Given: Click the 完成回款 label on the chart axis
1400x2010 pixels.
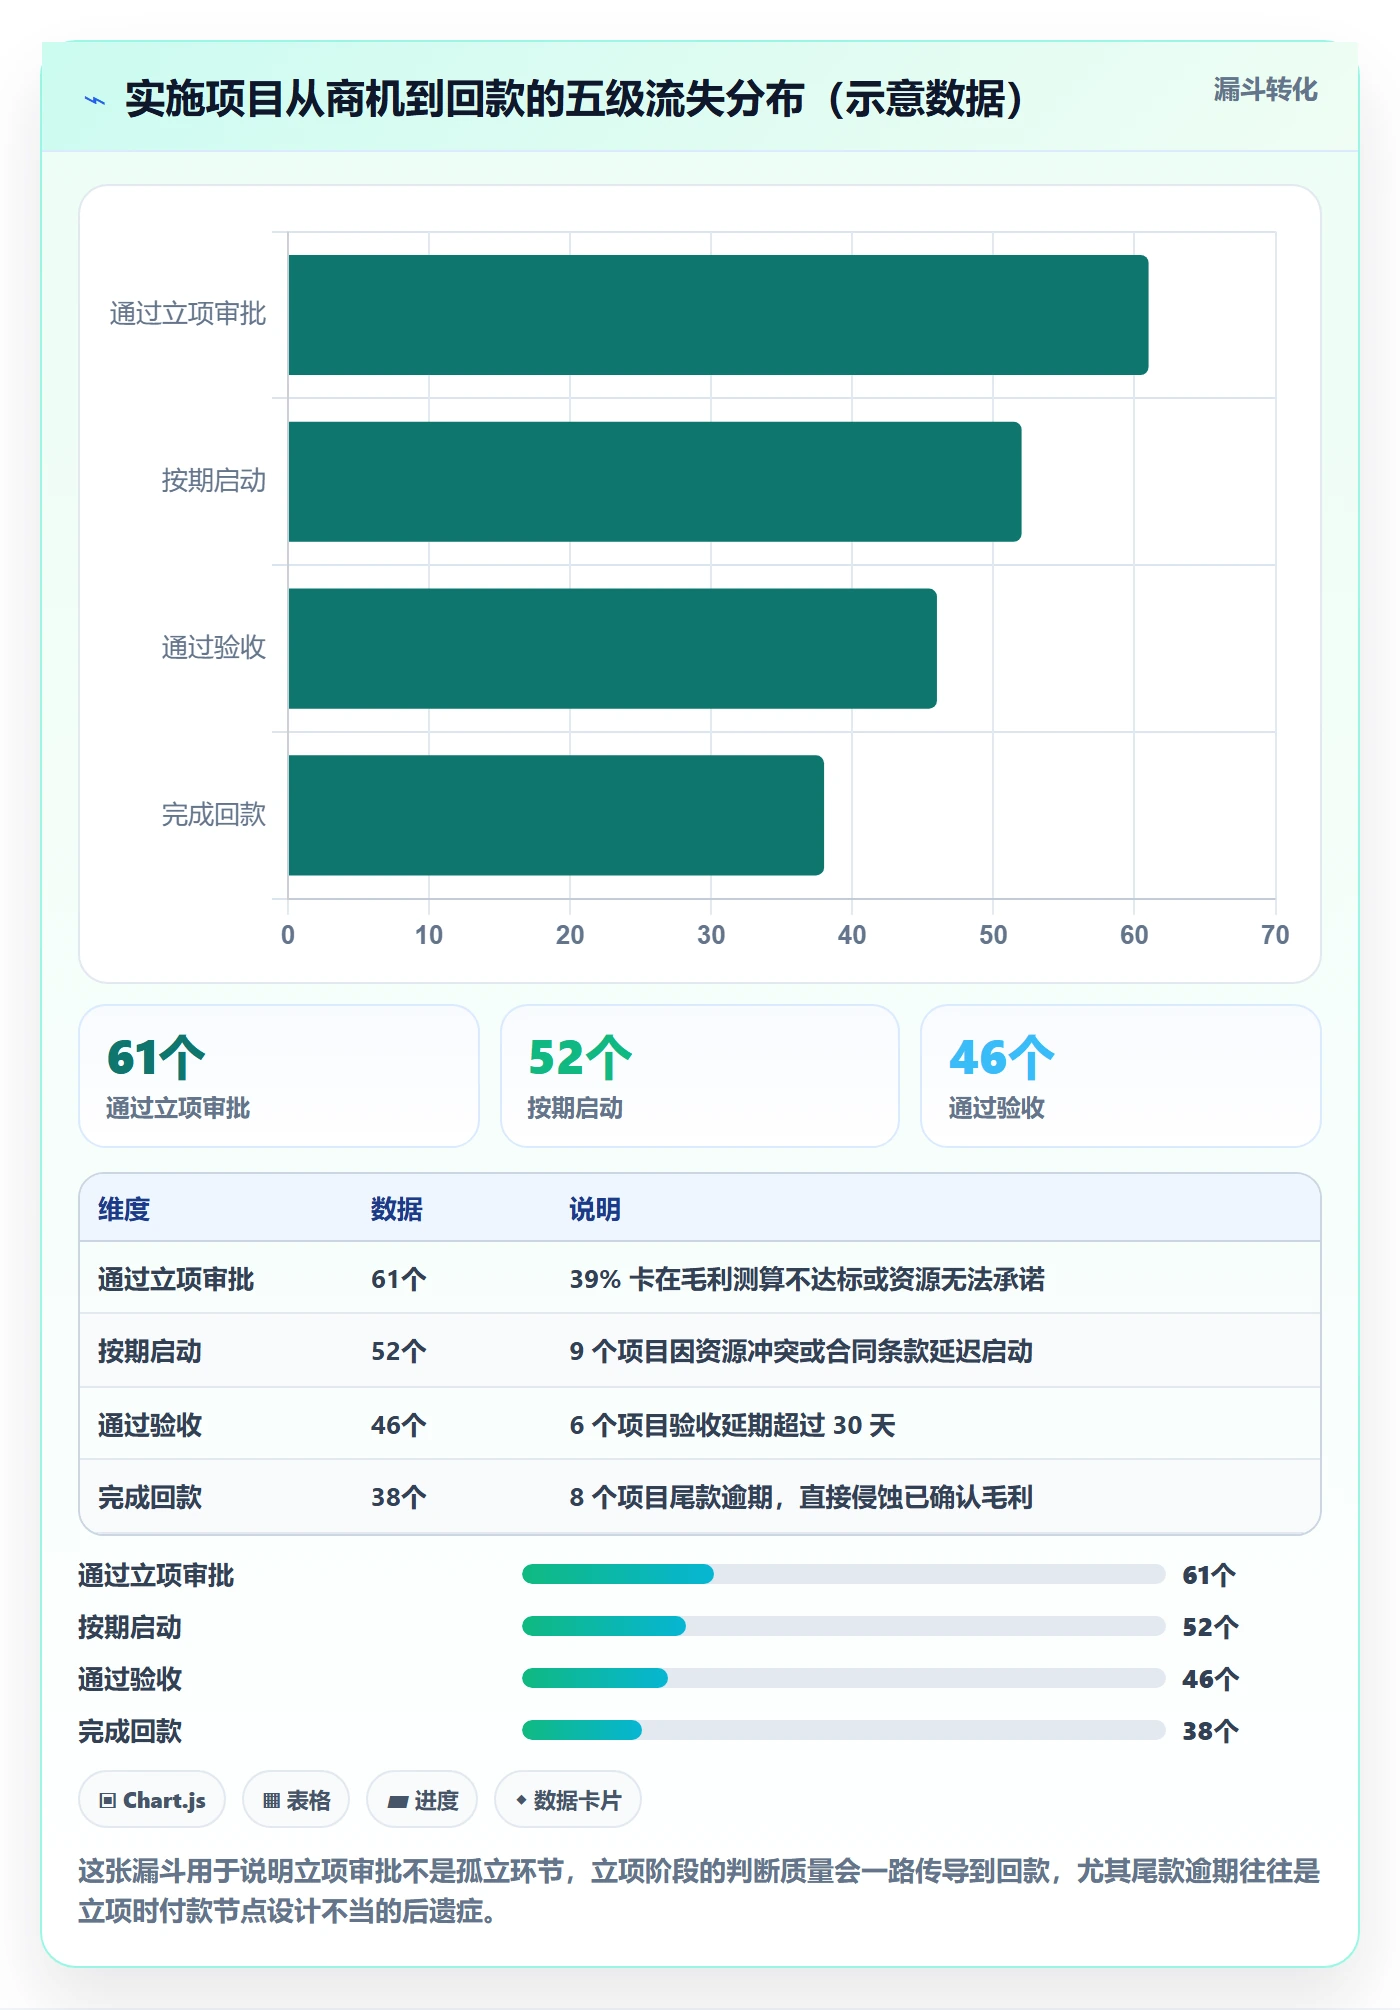Looking at the screenshot, I should pos(214,815).
